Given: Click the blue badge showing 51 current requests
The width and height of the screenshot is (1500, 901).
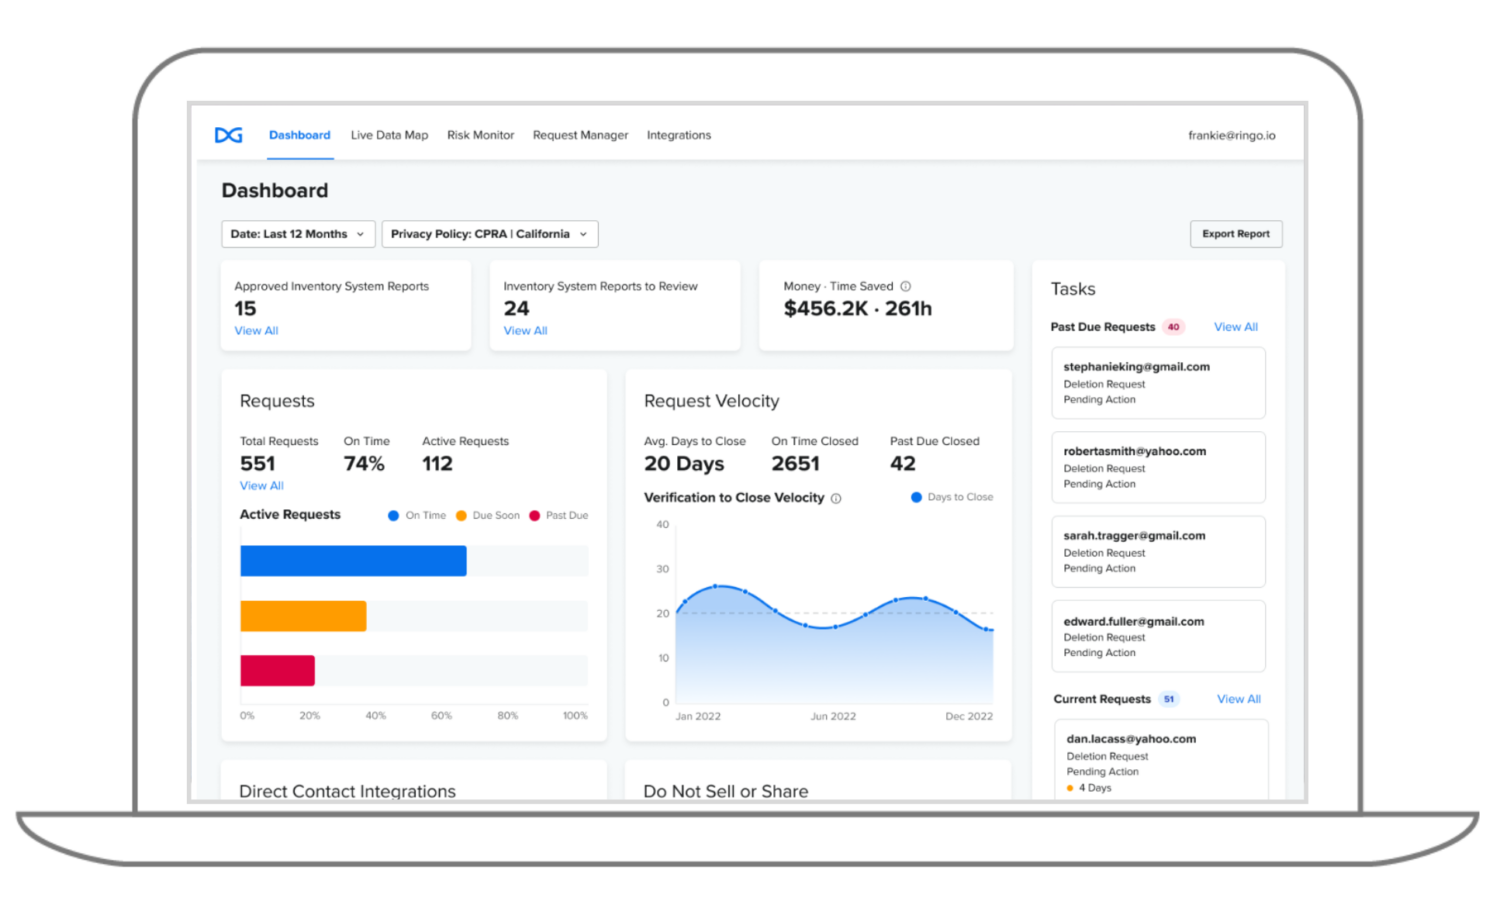Looking at the screenshot, I should [x=1169, y=699].
